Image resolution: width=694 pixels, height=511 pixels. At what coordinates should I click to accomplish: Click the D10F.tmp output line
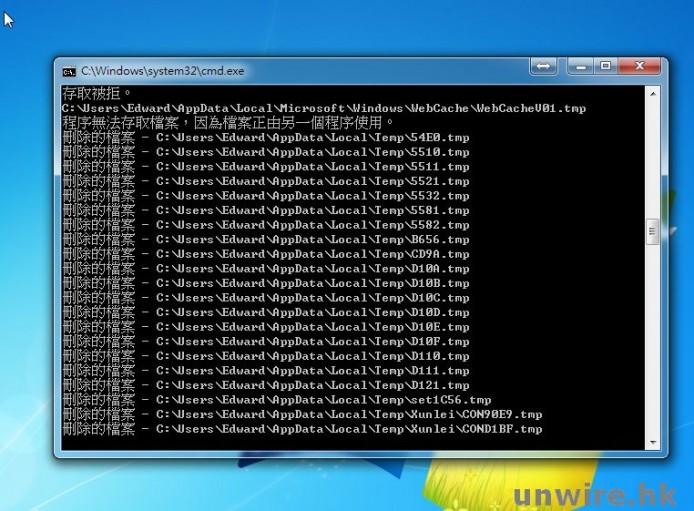pos(265,342)
